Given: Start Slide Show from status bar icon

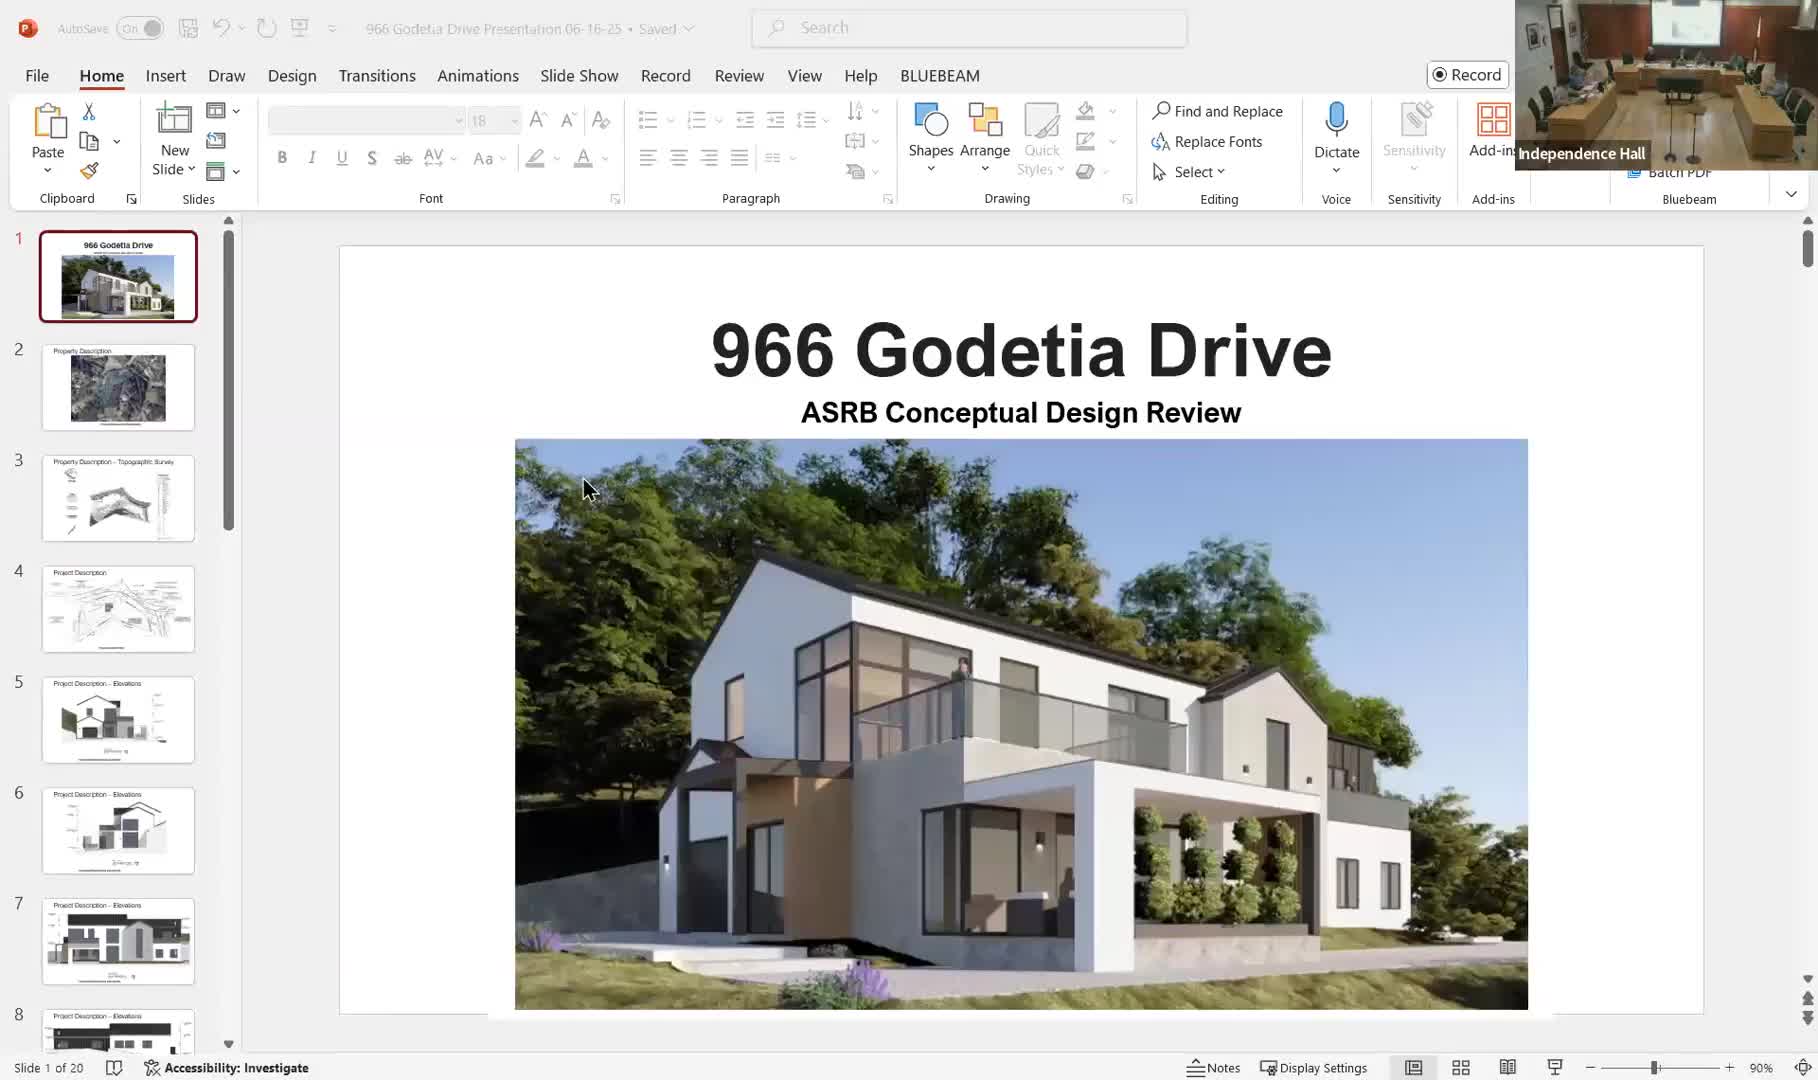Looking at the screenshot, I should pos(1554,1068).
